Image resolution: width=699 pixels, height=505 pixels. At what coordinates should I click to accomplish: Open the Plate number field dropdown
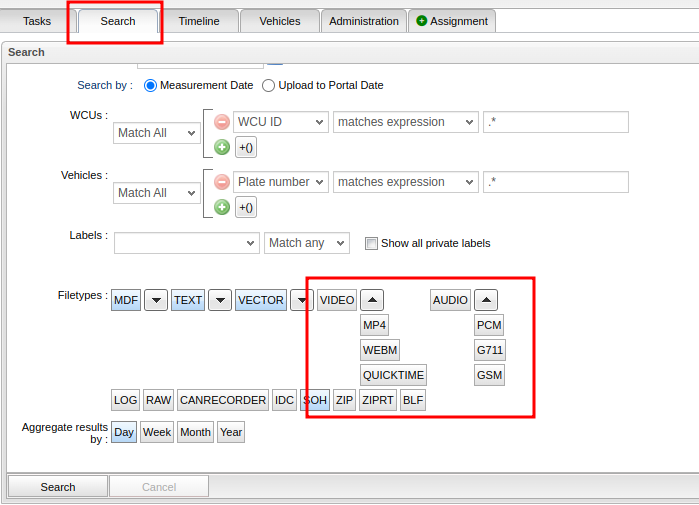click(x=280, y=182)
